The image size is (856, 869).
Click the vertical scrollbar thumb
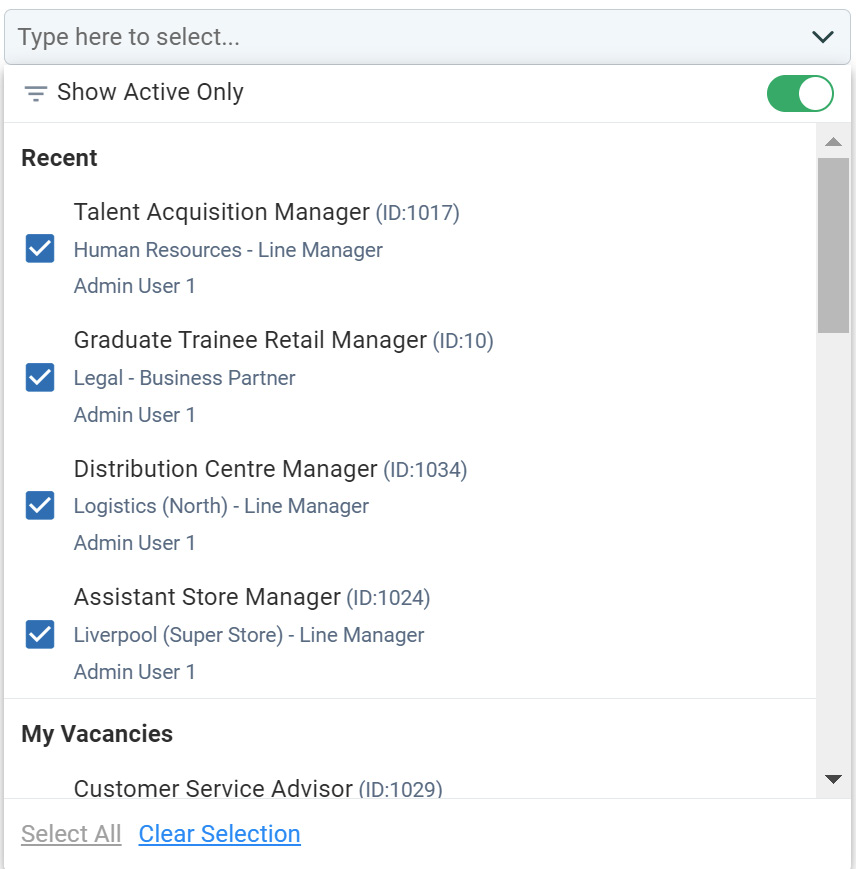point(833,246)
